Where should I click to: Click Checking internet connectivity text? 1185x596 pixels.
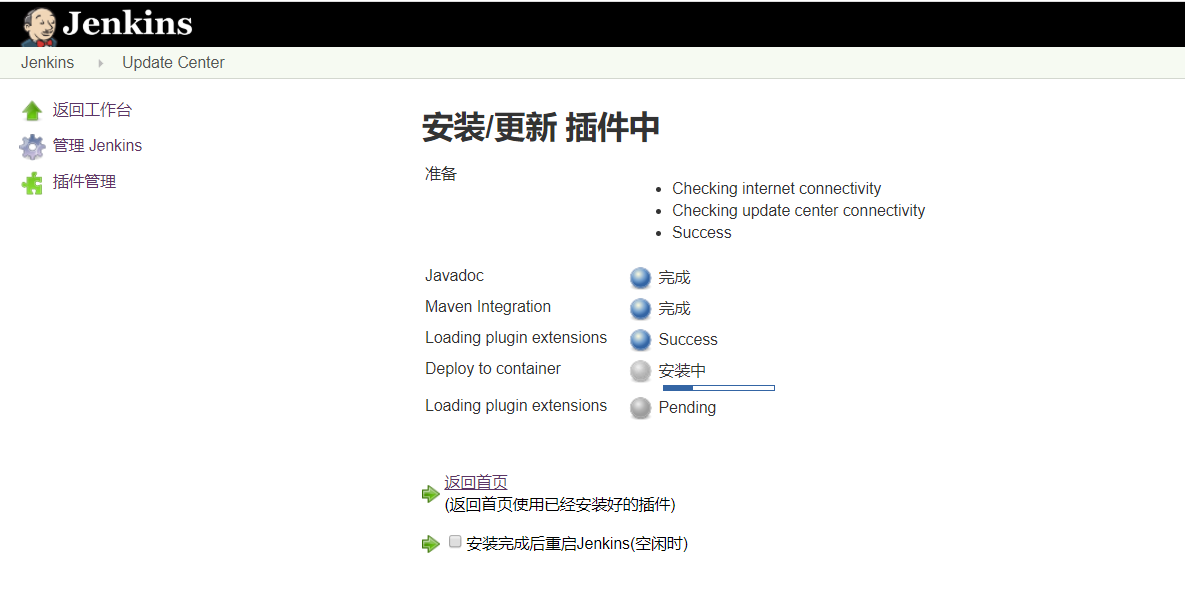776,189
